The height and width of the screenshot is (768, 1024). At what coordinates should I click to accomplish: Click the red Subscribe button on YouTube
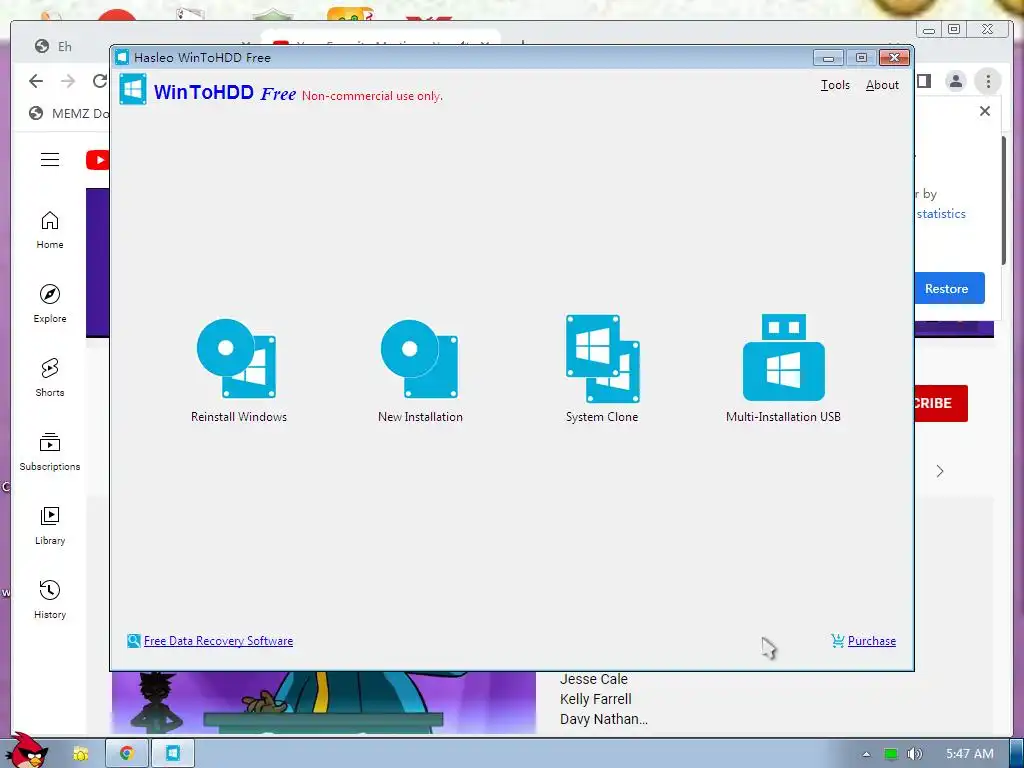click(x=940, y=403)
